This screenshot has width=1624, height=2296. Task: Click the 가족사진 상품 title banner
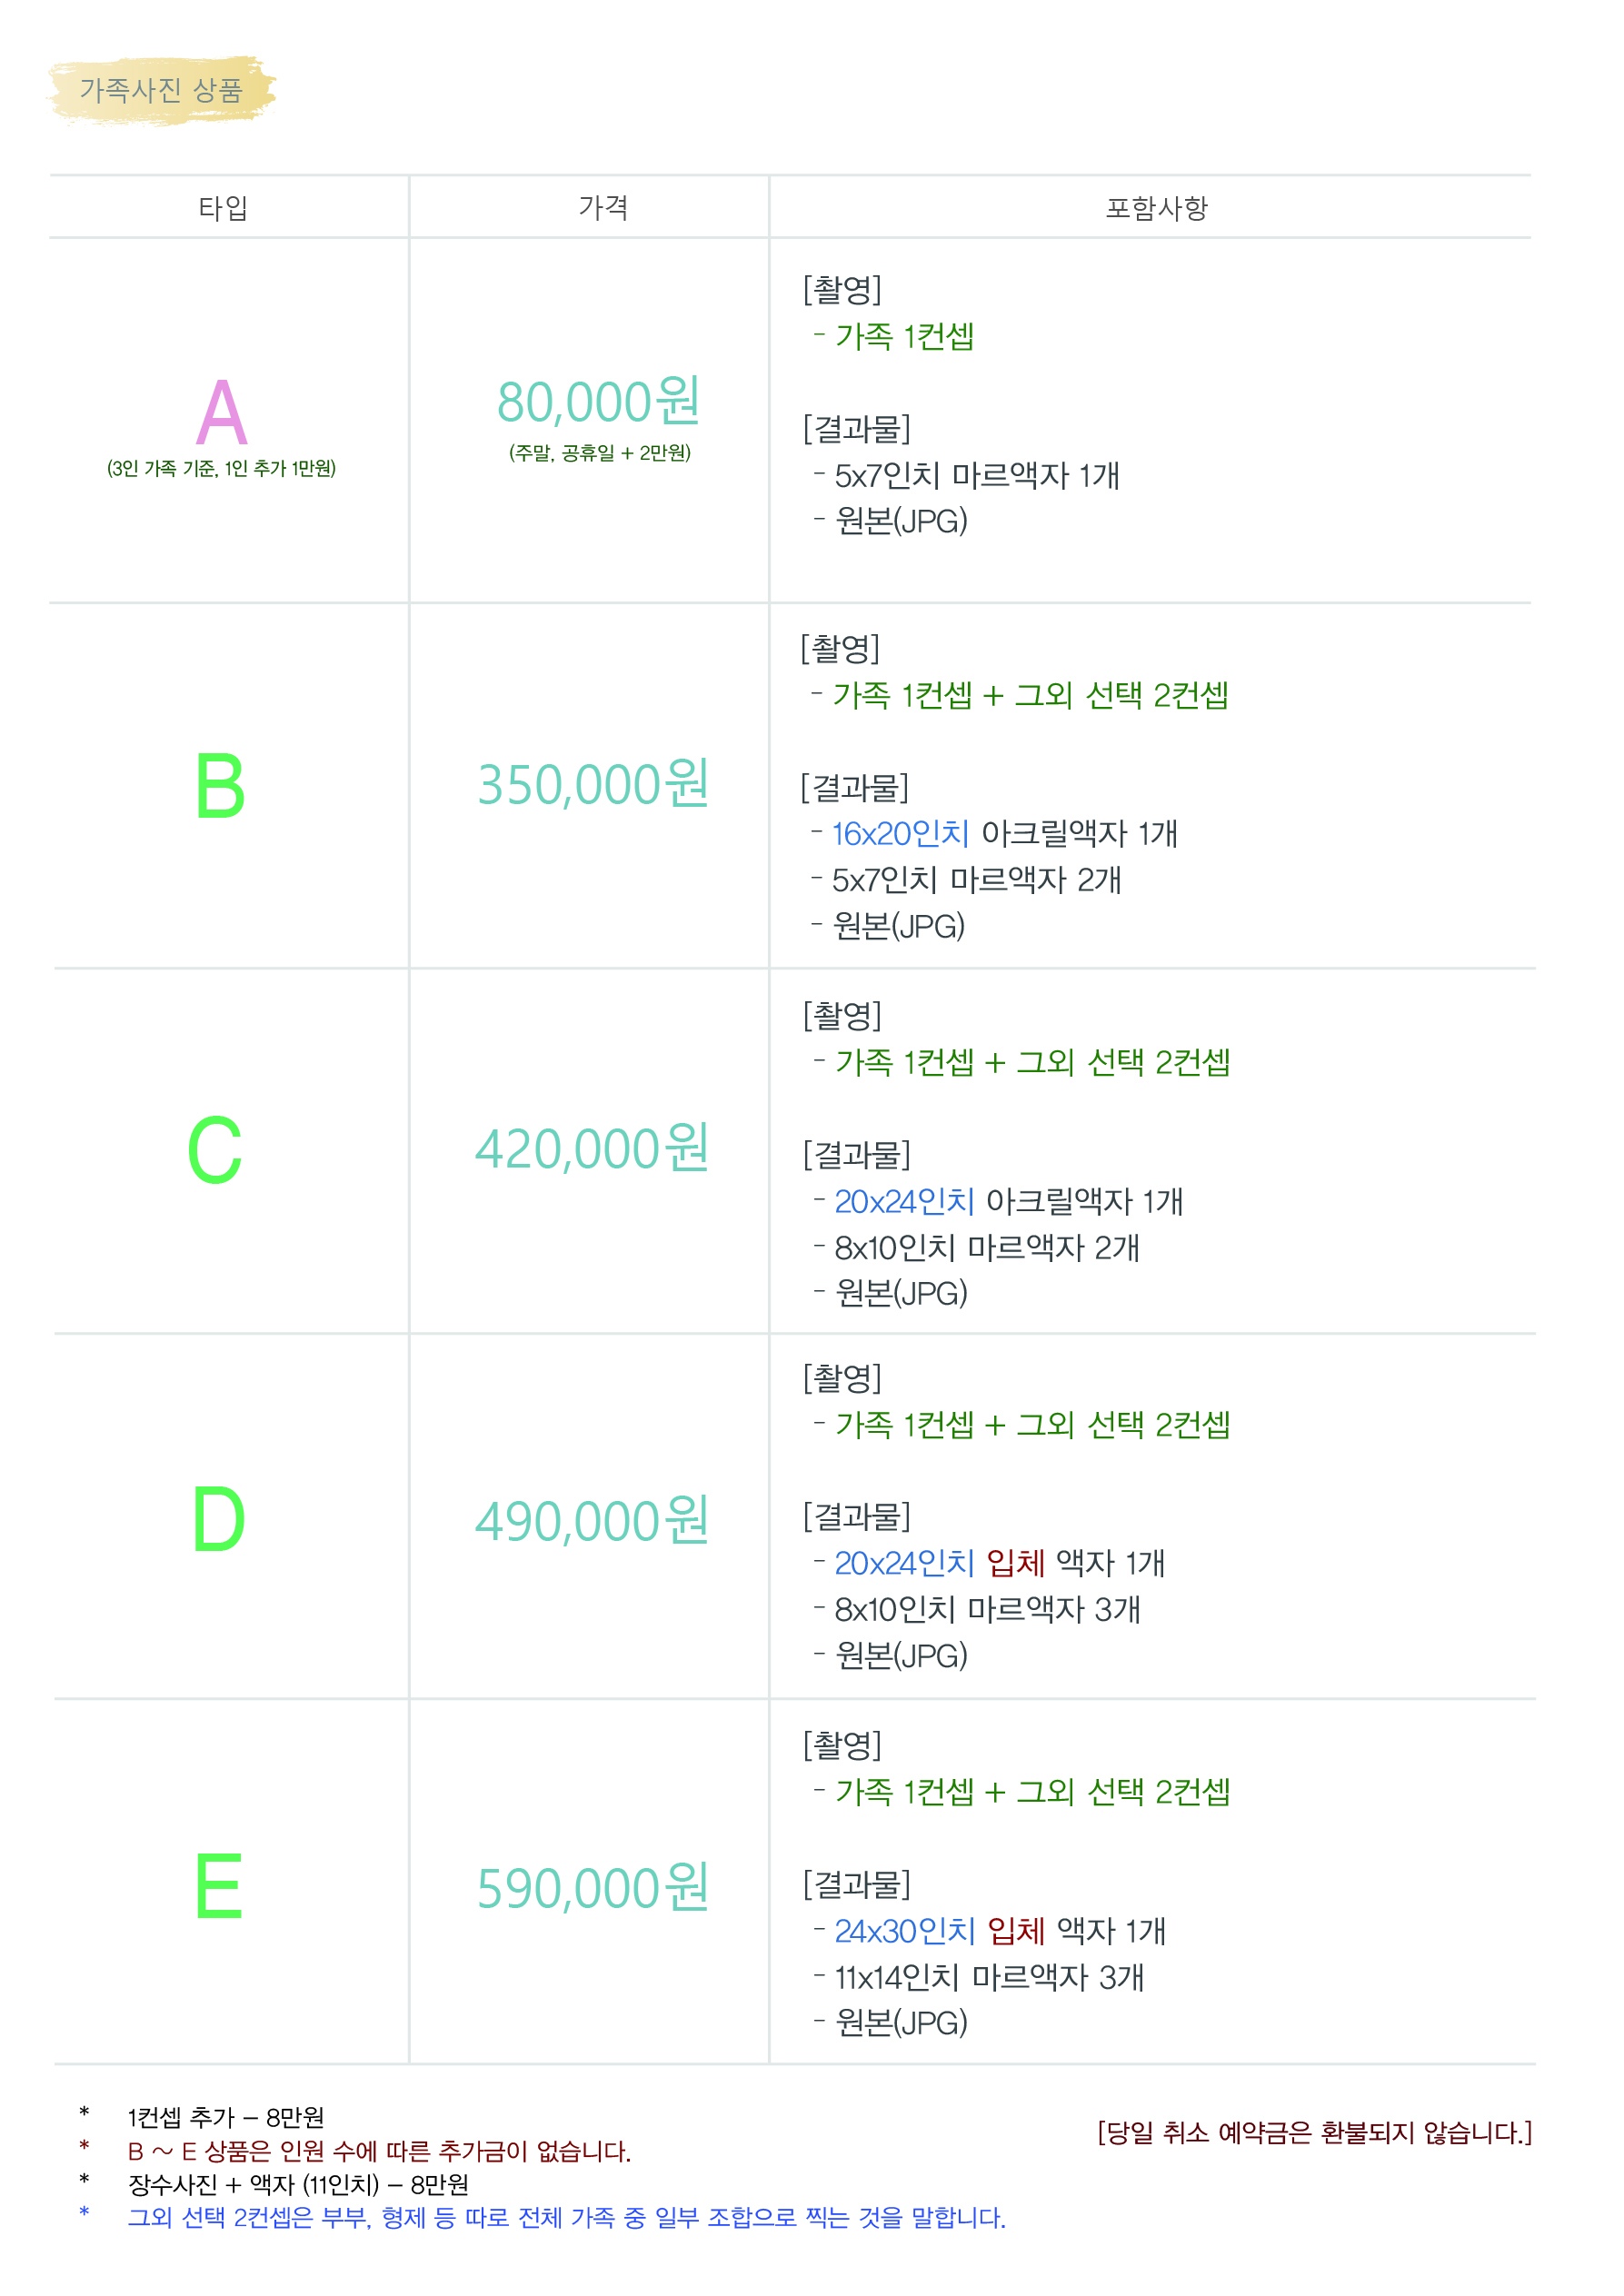tap(162, 91)
